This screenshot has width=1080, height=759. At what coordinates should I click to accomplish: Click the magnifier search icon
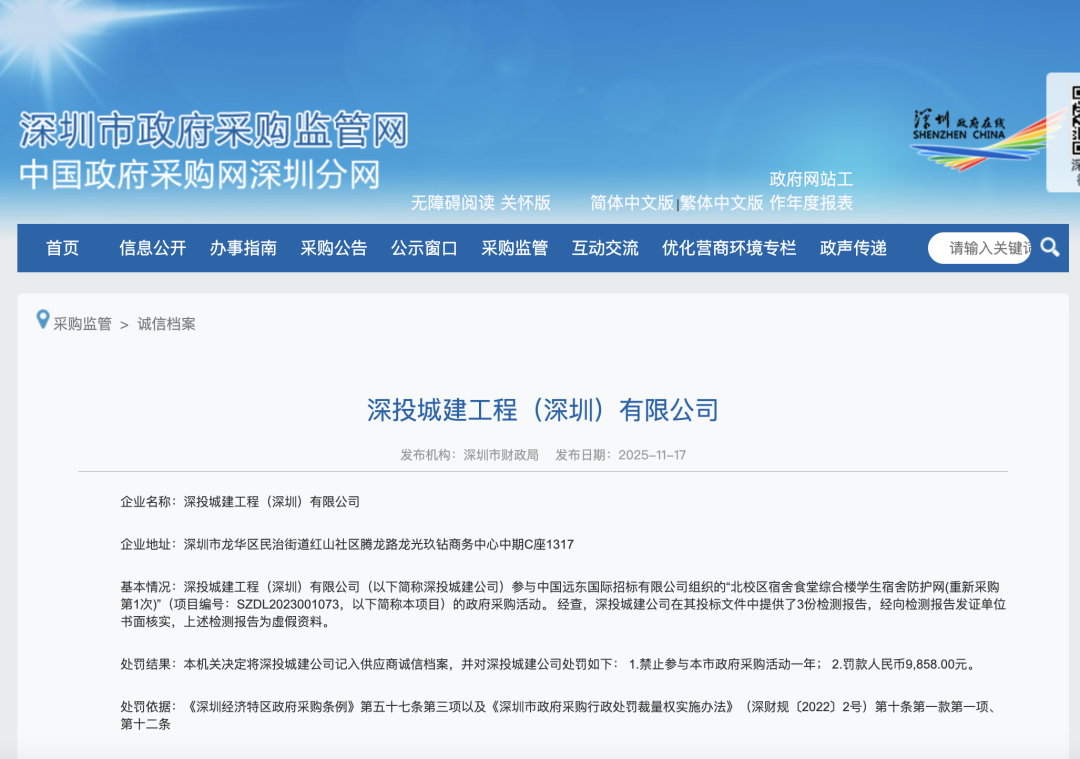coord(1049,247)
